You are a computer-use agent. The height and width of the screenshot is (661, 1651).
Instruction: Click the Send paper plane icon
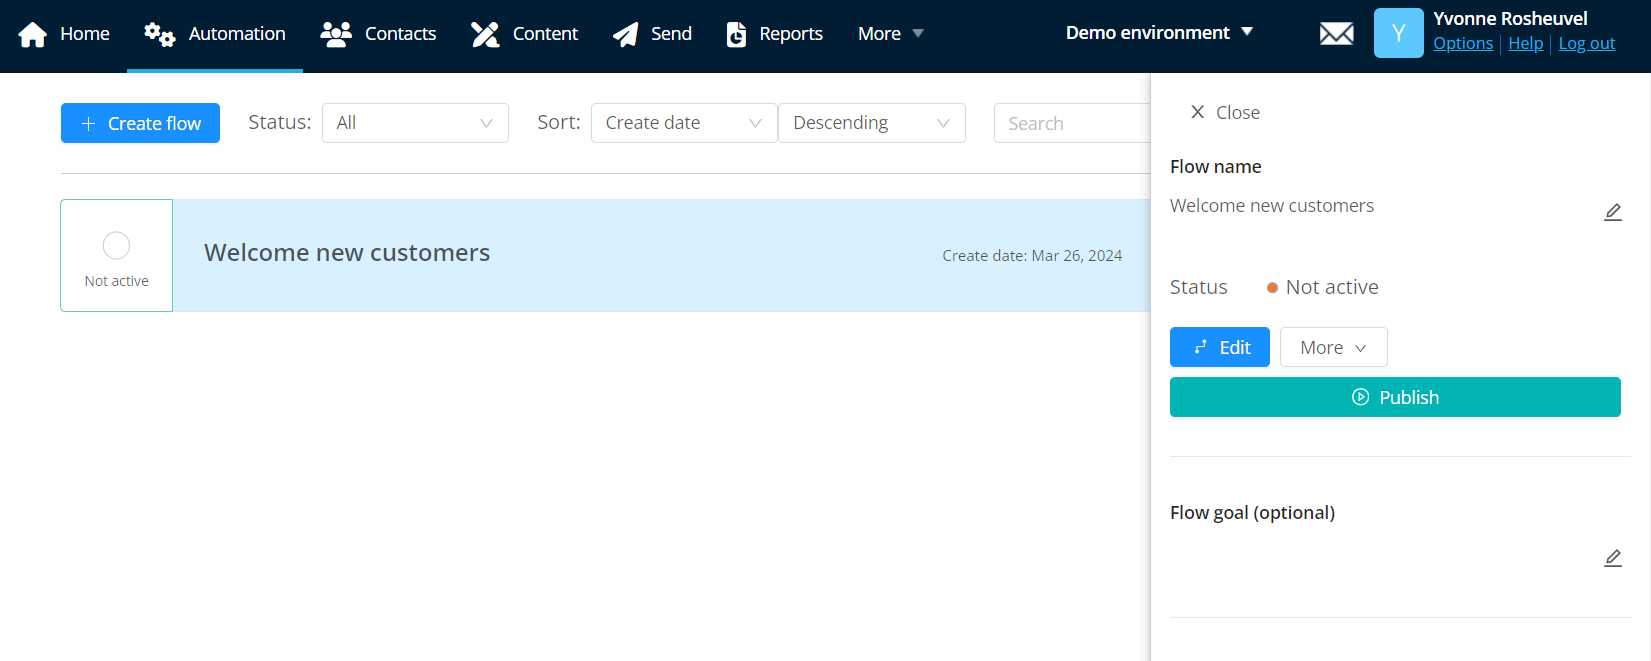pos(626,34)
